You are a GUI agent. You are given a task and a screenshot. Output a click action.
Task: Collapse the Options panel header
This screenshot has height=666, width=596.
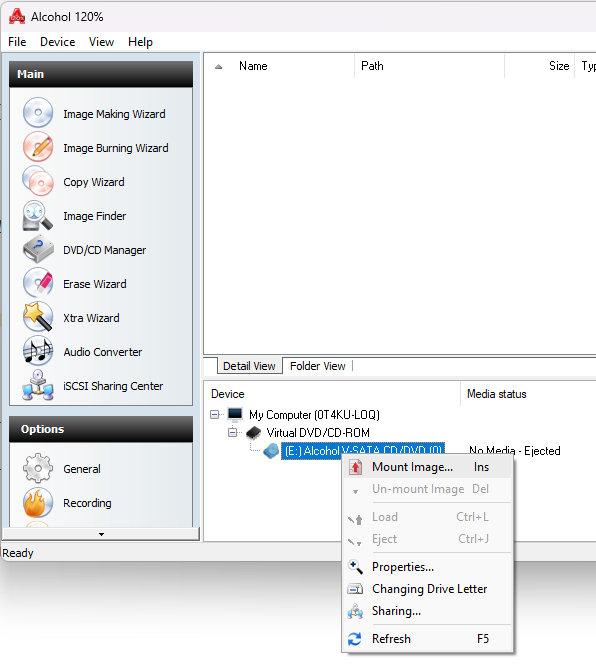[x=101, y=429]
